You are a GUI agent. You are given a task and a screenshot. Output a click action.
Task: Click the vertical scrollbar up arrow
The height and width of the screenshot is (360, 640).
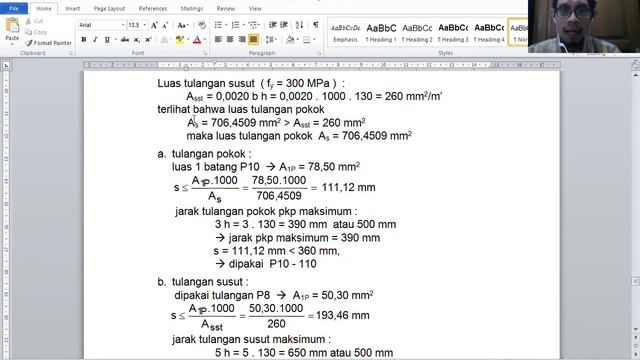tap(636, 76)
